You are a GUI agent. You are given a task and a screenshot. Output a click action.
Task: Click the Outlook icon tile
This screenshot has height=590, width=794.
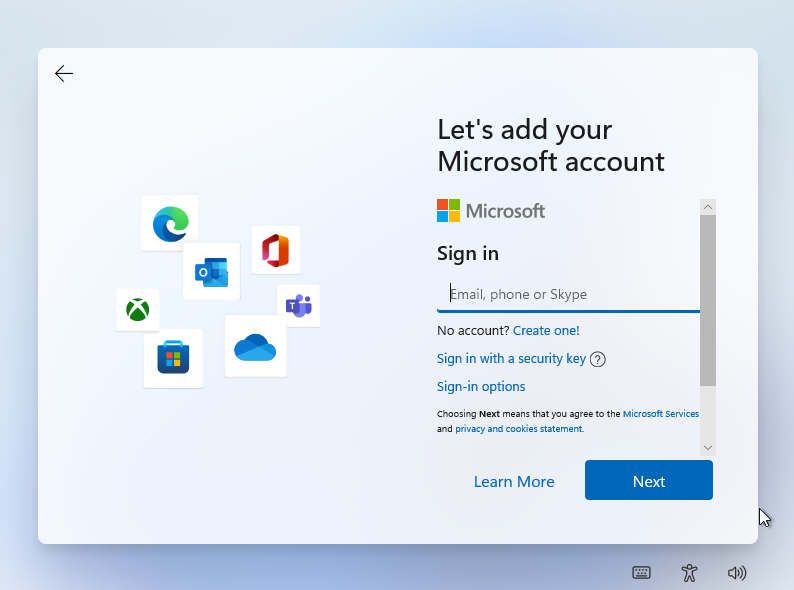pos(212,272)
